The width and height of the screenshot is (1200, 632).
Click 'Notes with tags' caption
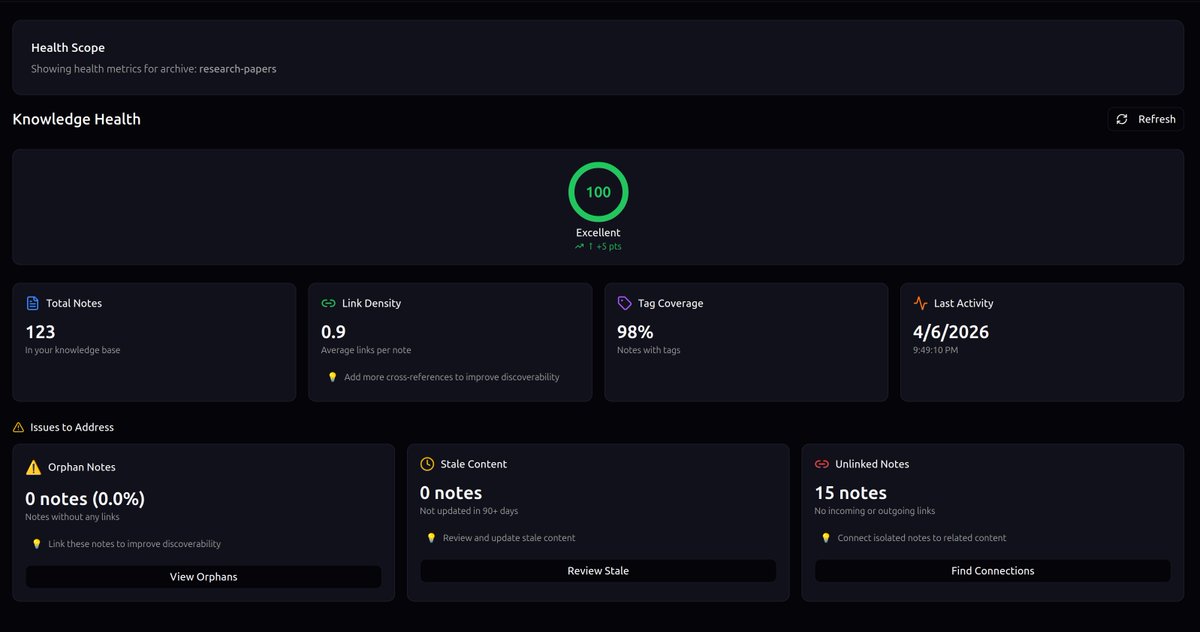coord(649,350)
